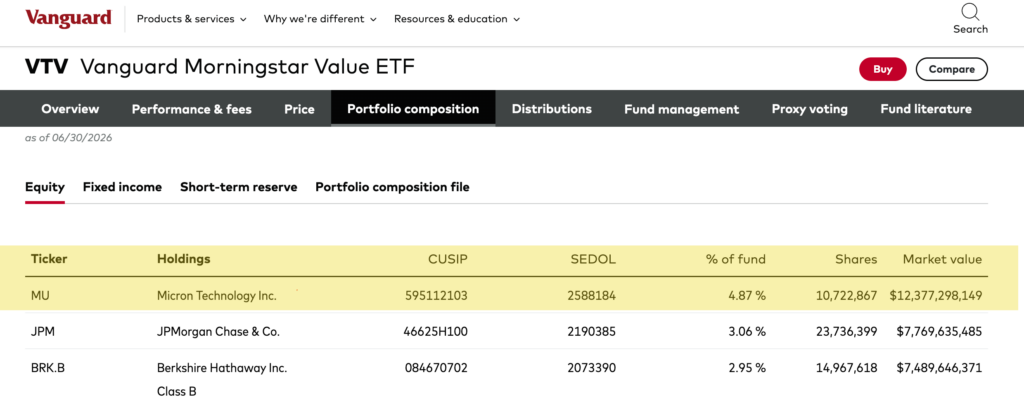
Task: Expand Products & services menu
Action: click(x=191, y=19)
